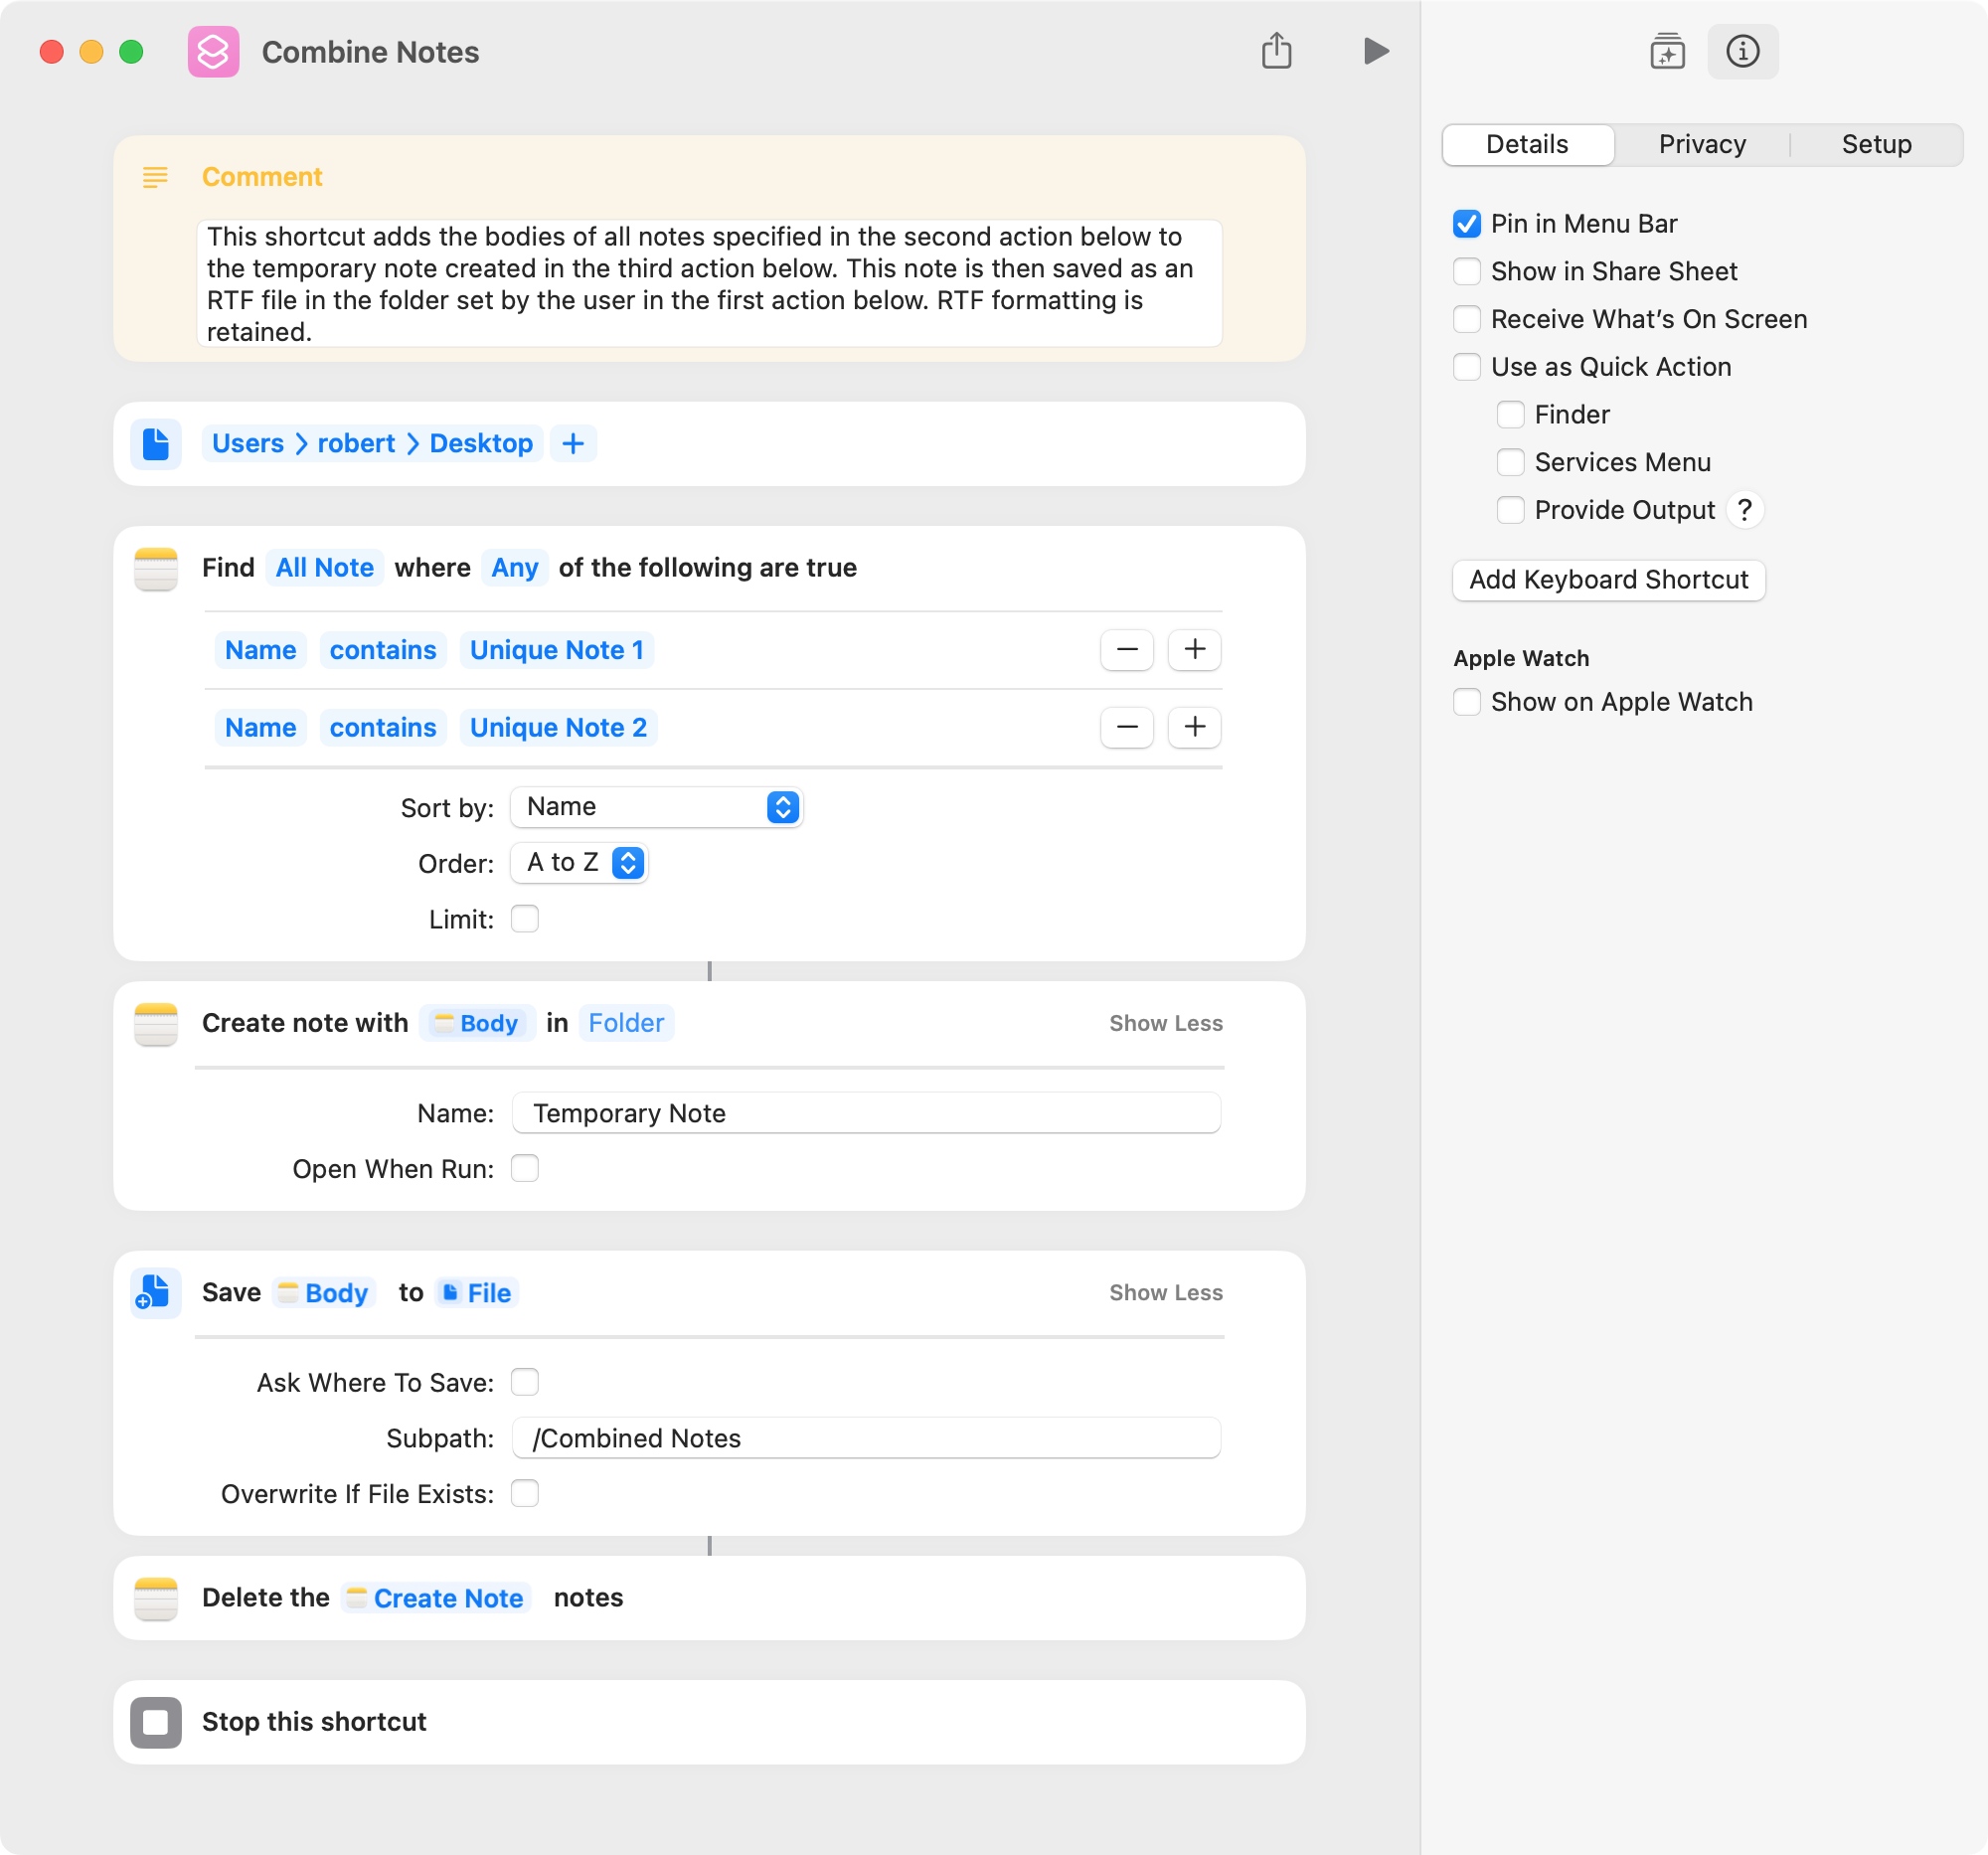The image size is (1988, 1855).
Task: Run the shortcut with the play button
Action: 1376,51
